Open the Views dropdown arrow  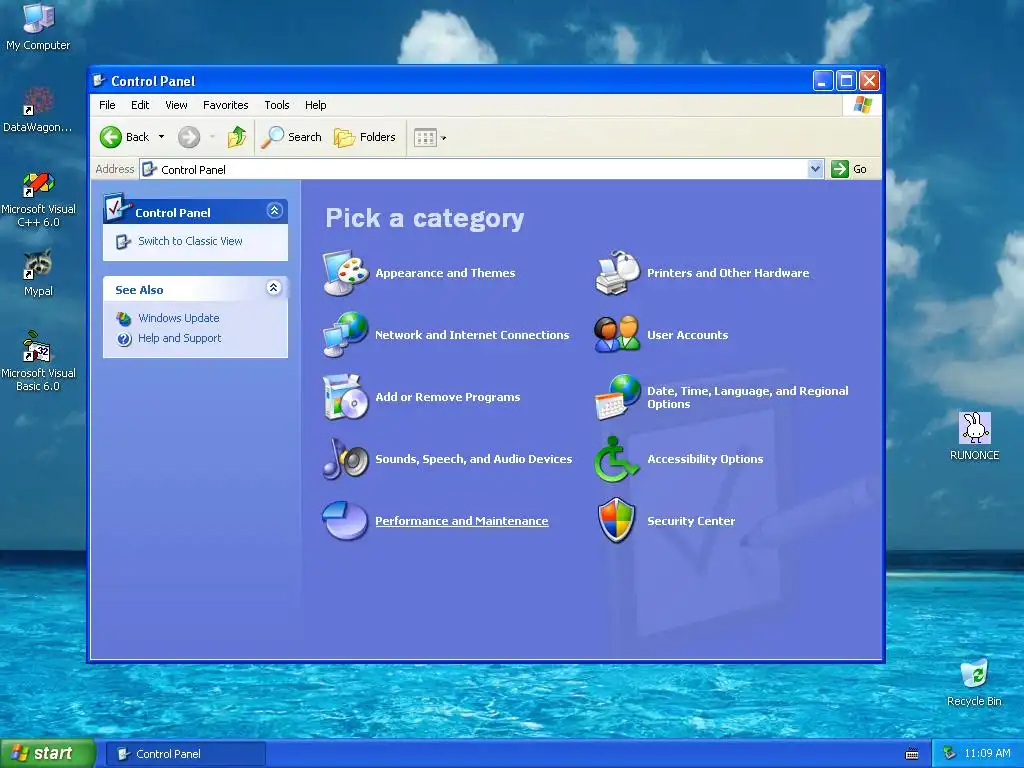pos(443,138)
